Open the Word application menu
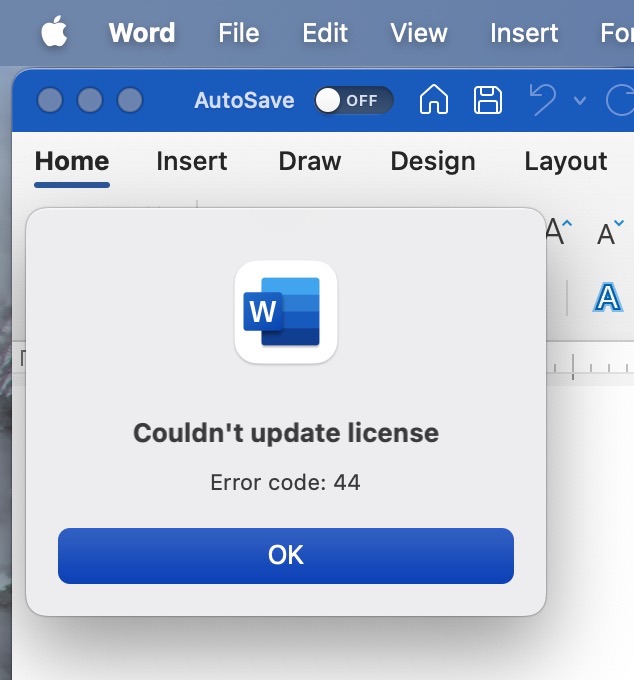 pos(142,33)
